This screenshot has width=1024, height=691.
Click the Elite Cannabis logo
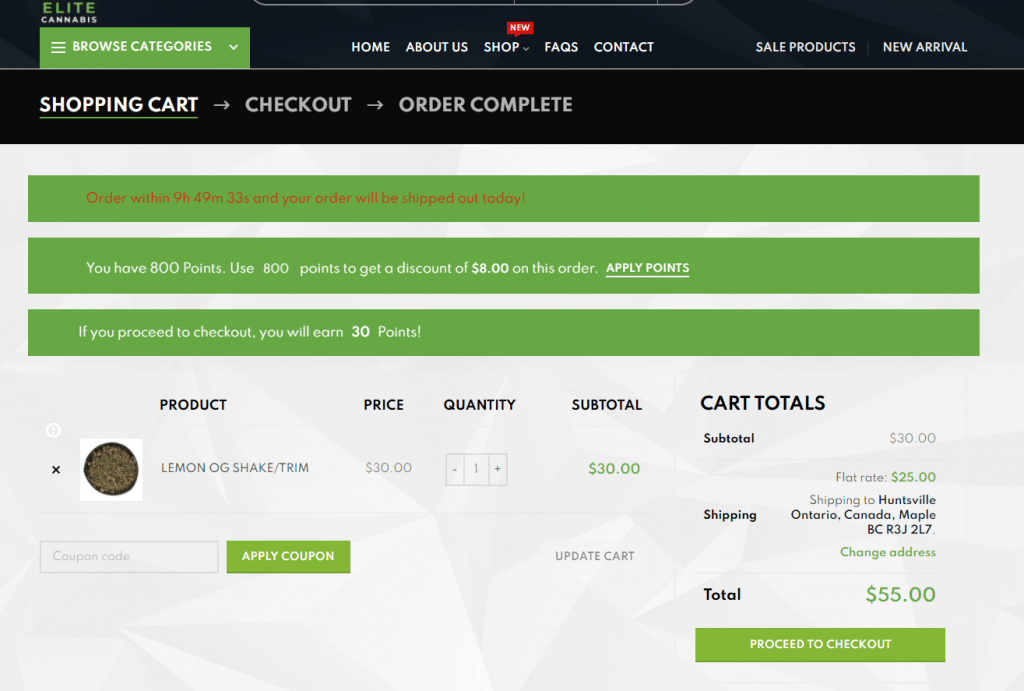[x=69, y=12]
